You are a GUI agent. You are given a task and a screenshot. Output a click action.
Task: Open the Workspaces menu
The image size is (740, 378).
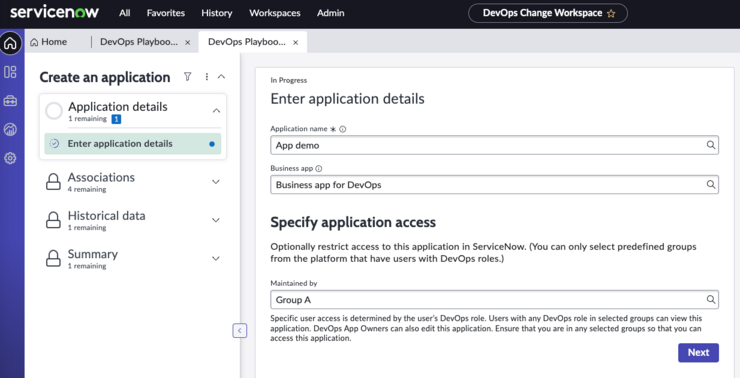tap(275, 13)
